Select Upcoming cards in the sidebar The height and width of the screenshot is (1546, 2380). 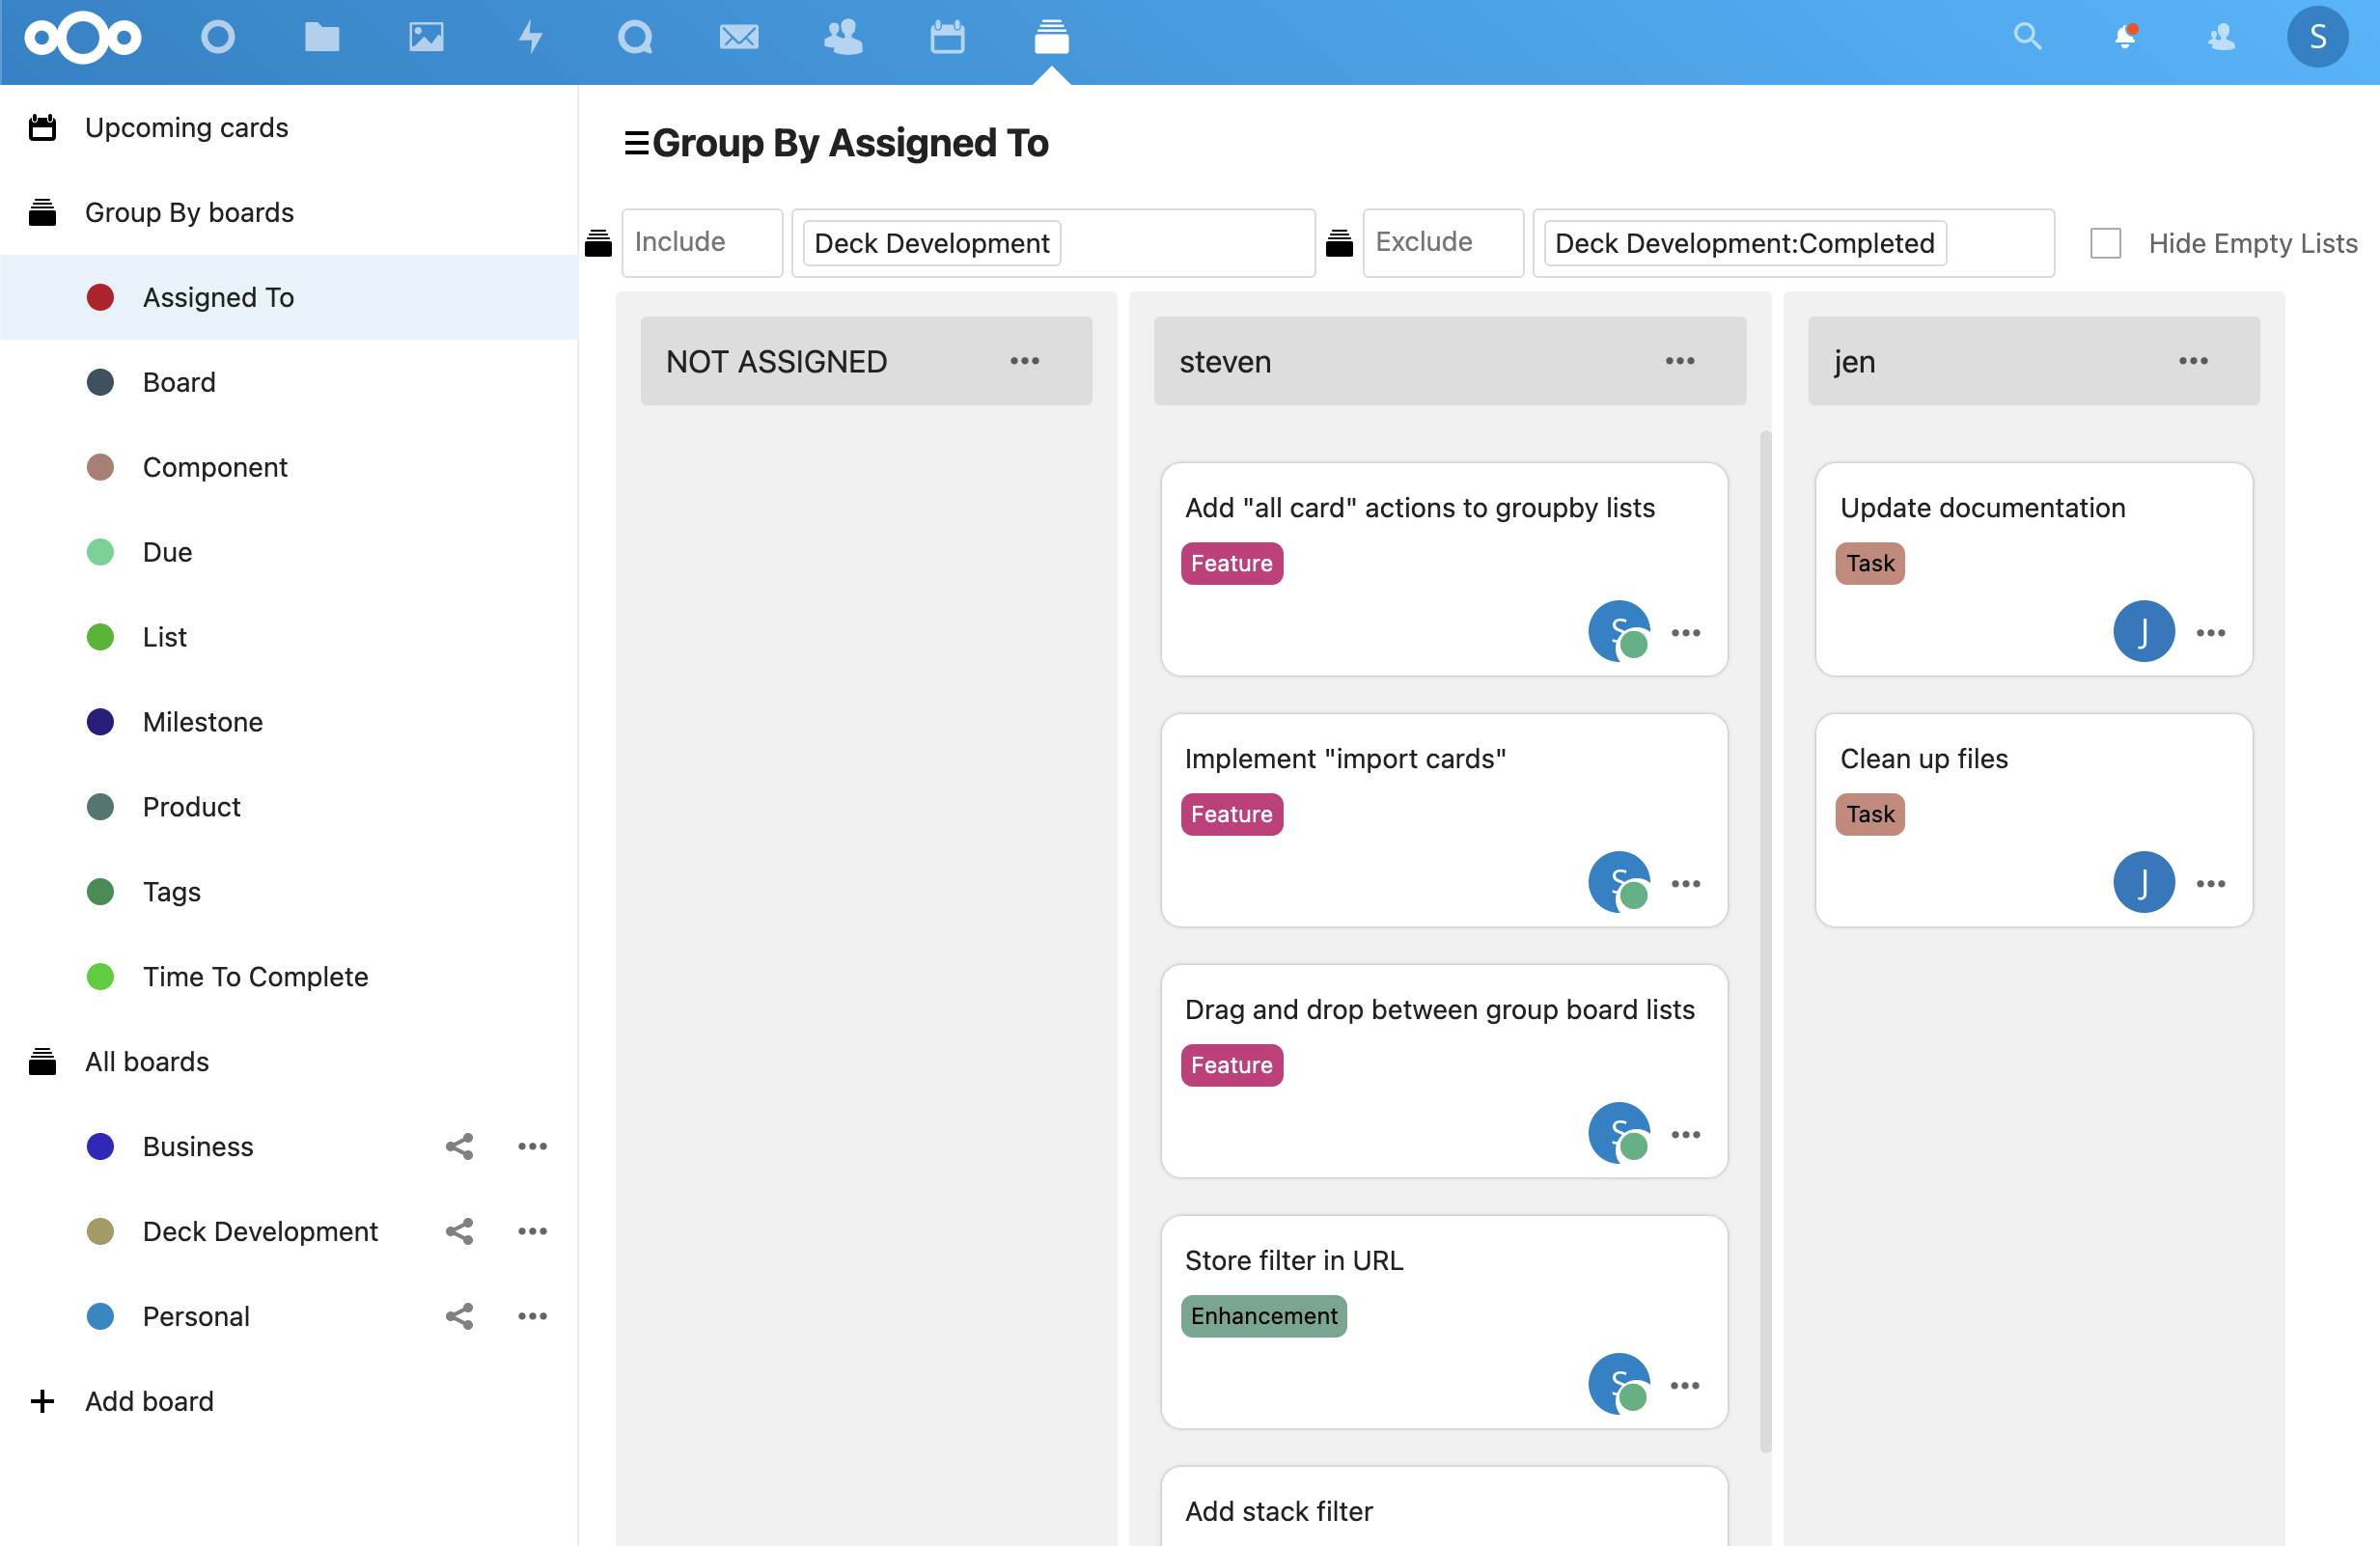click(186, 128)
